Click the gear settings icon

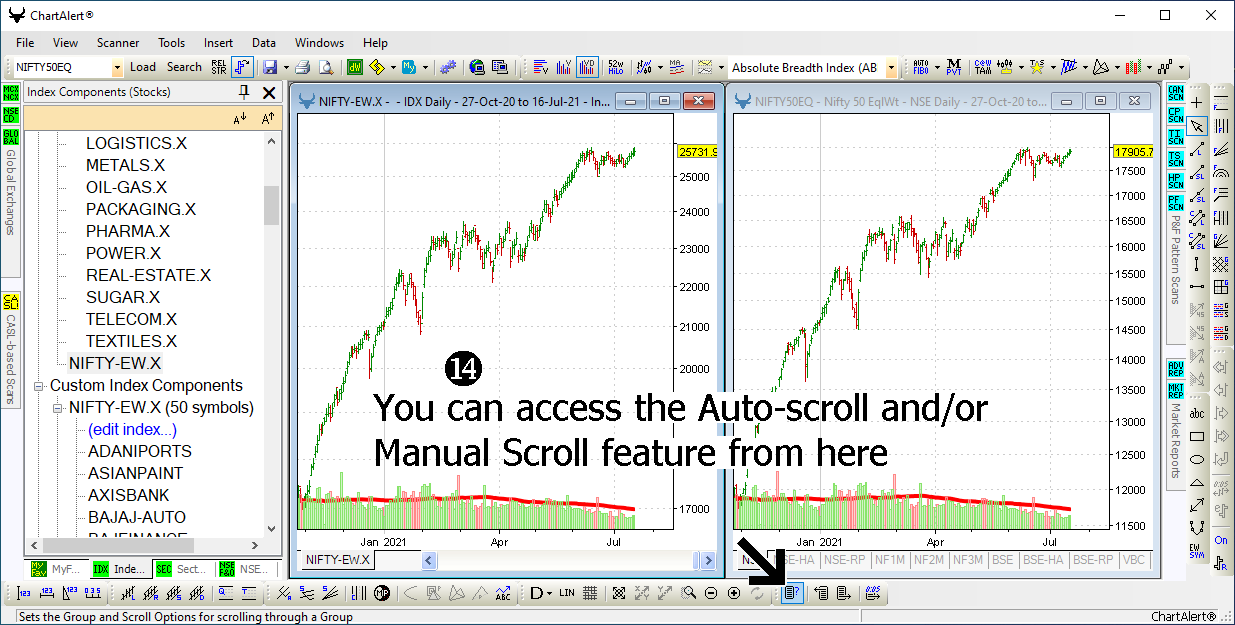click(x=448, y=67)
